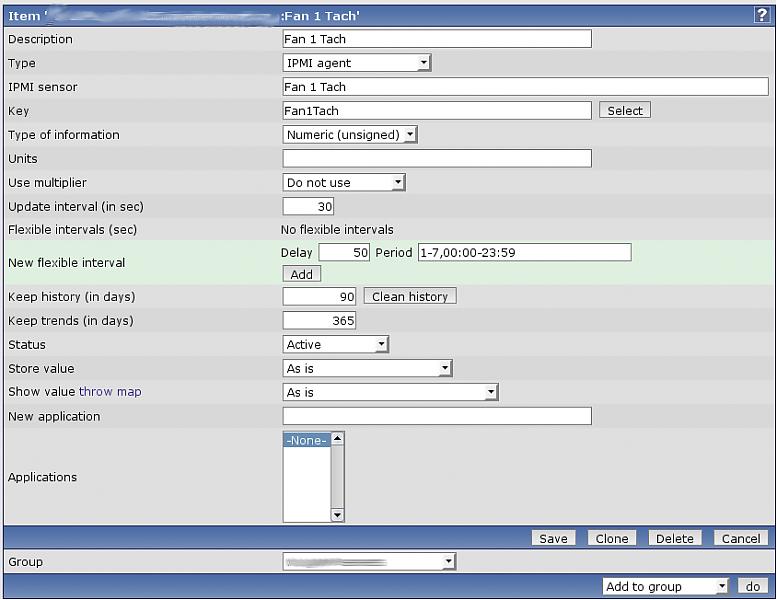Viewport: 777px width, 600px height.
Task: Click Applications list scroll up arrow
Action: 337,438
